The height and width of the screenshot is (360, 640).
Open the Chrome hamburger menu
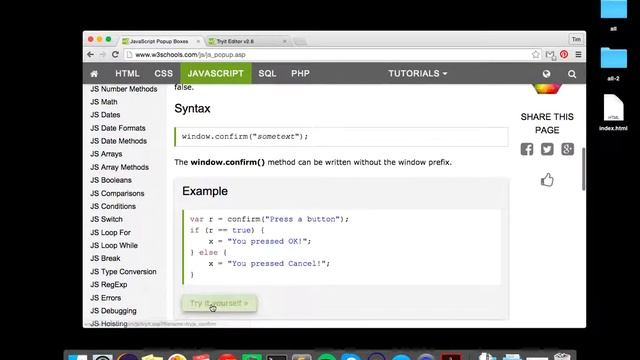(x=578, y=54)
